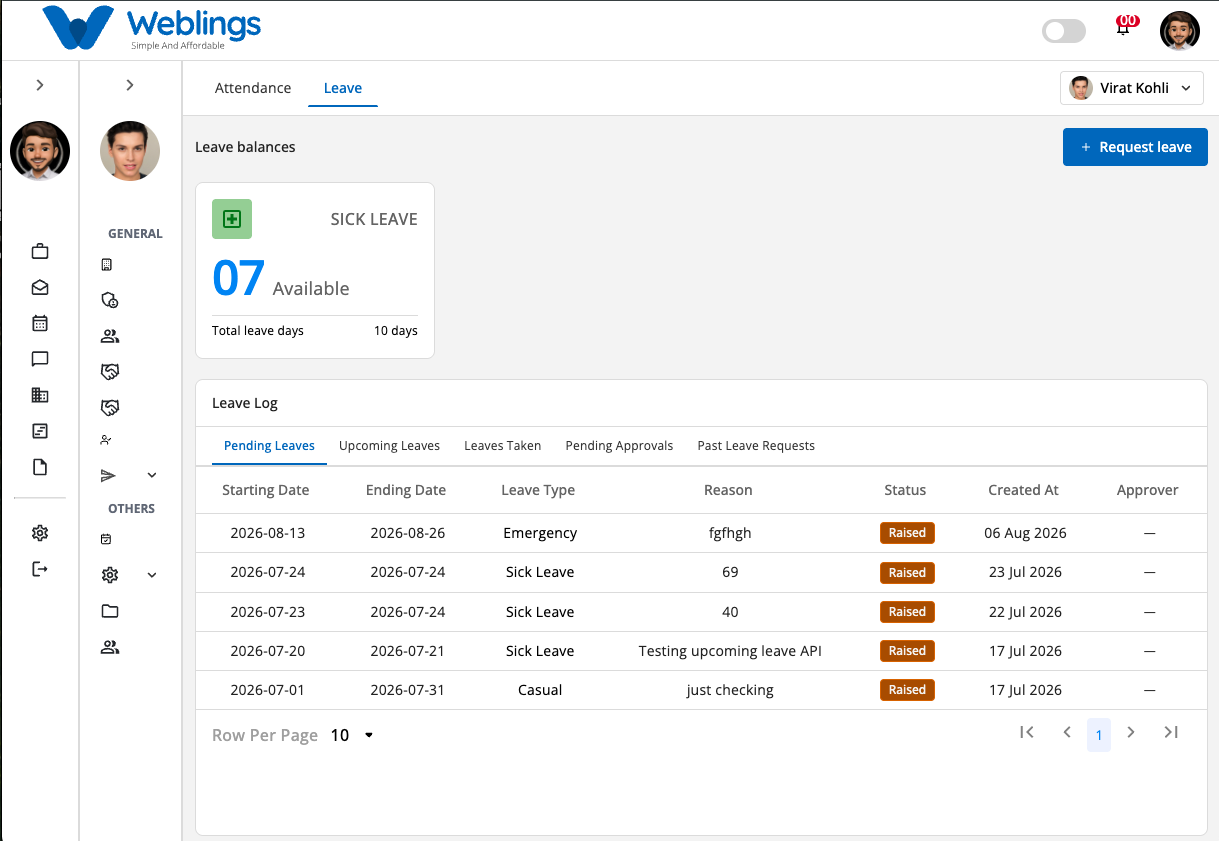Expand the sidebar using chevron above bearded avatar

click(x=40, y=85)
